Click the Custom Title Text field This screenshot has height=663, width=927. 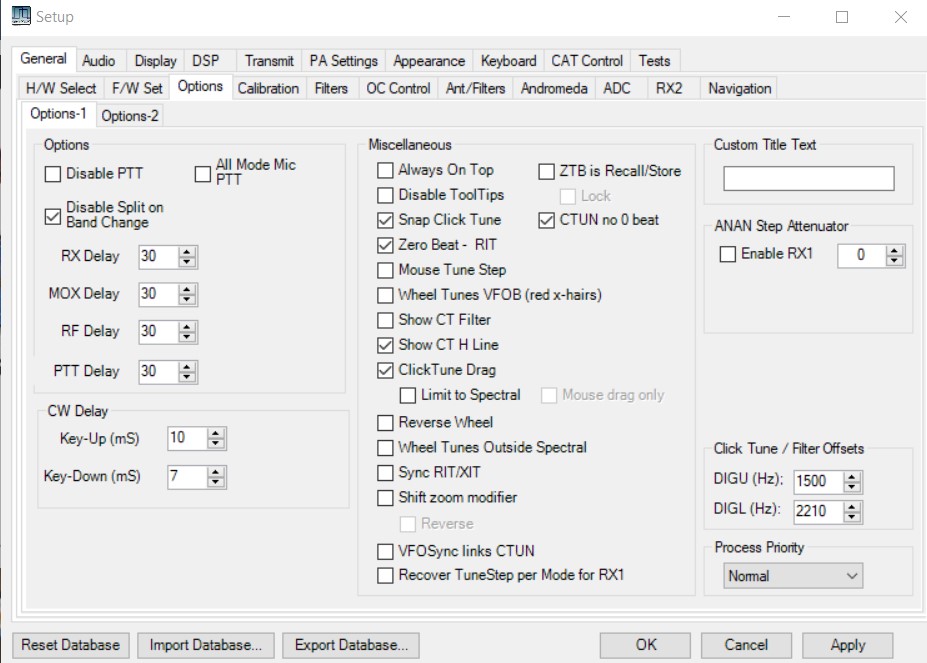click(808, 179)
